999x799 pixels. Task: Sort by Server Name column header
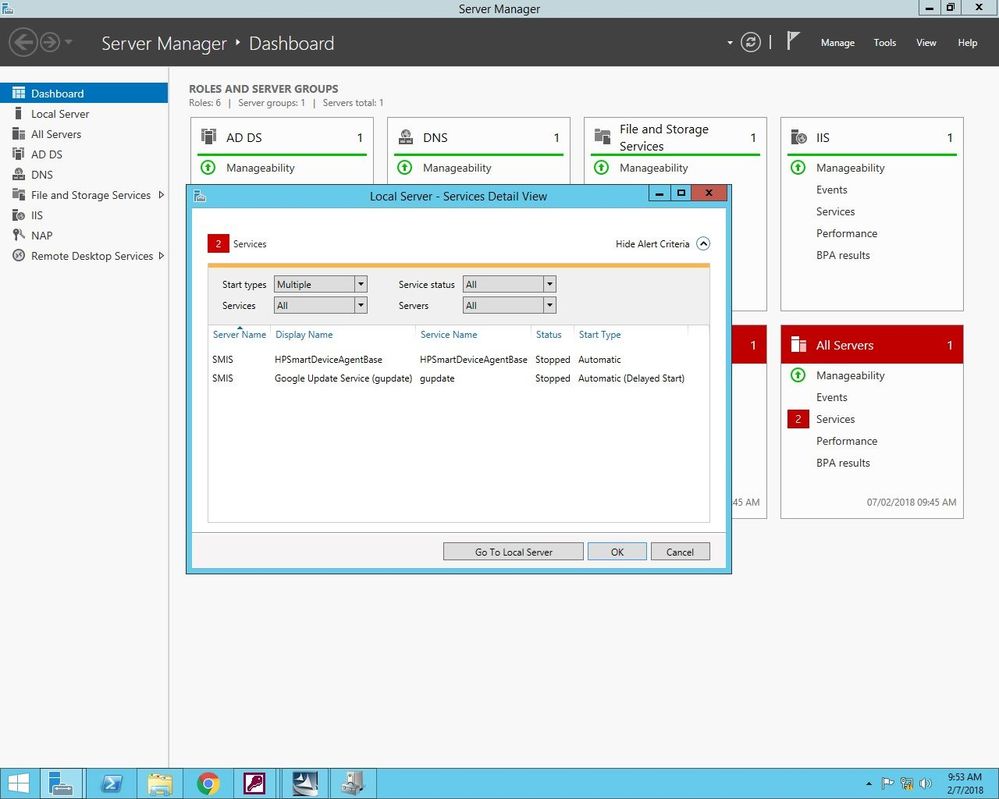pos(240,335)
